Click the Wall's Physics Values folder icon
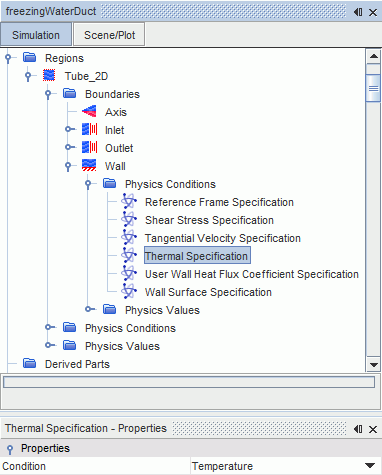Viewport: 382px width, 475px height. (x=109, y=309)
